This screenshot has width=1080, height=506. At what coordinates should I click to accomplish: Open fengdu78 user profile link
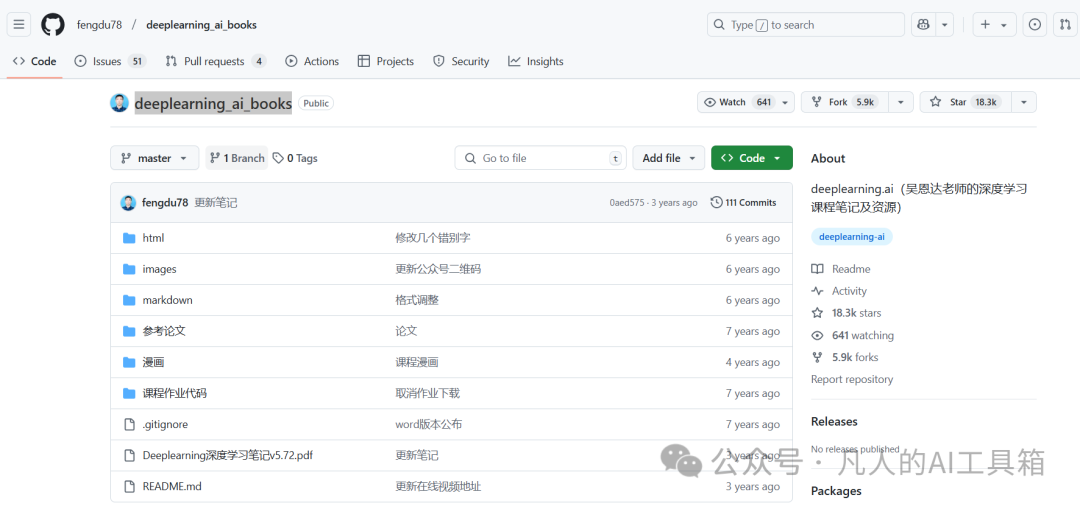click(x=99, y=25)
